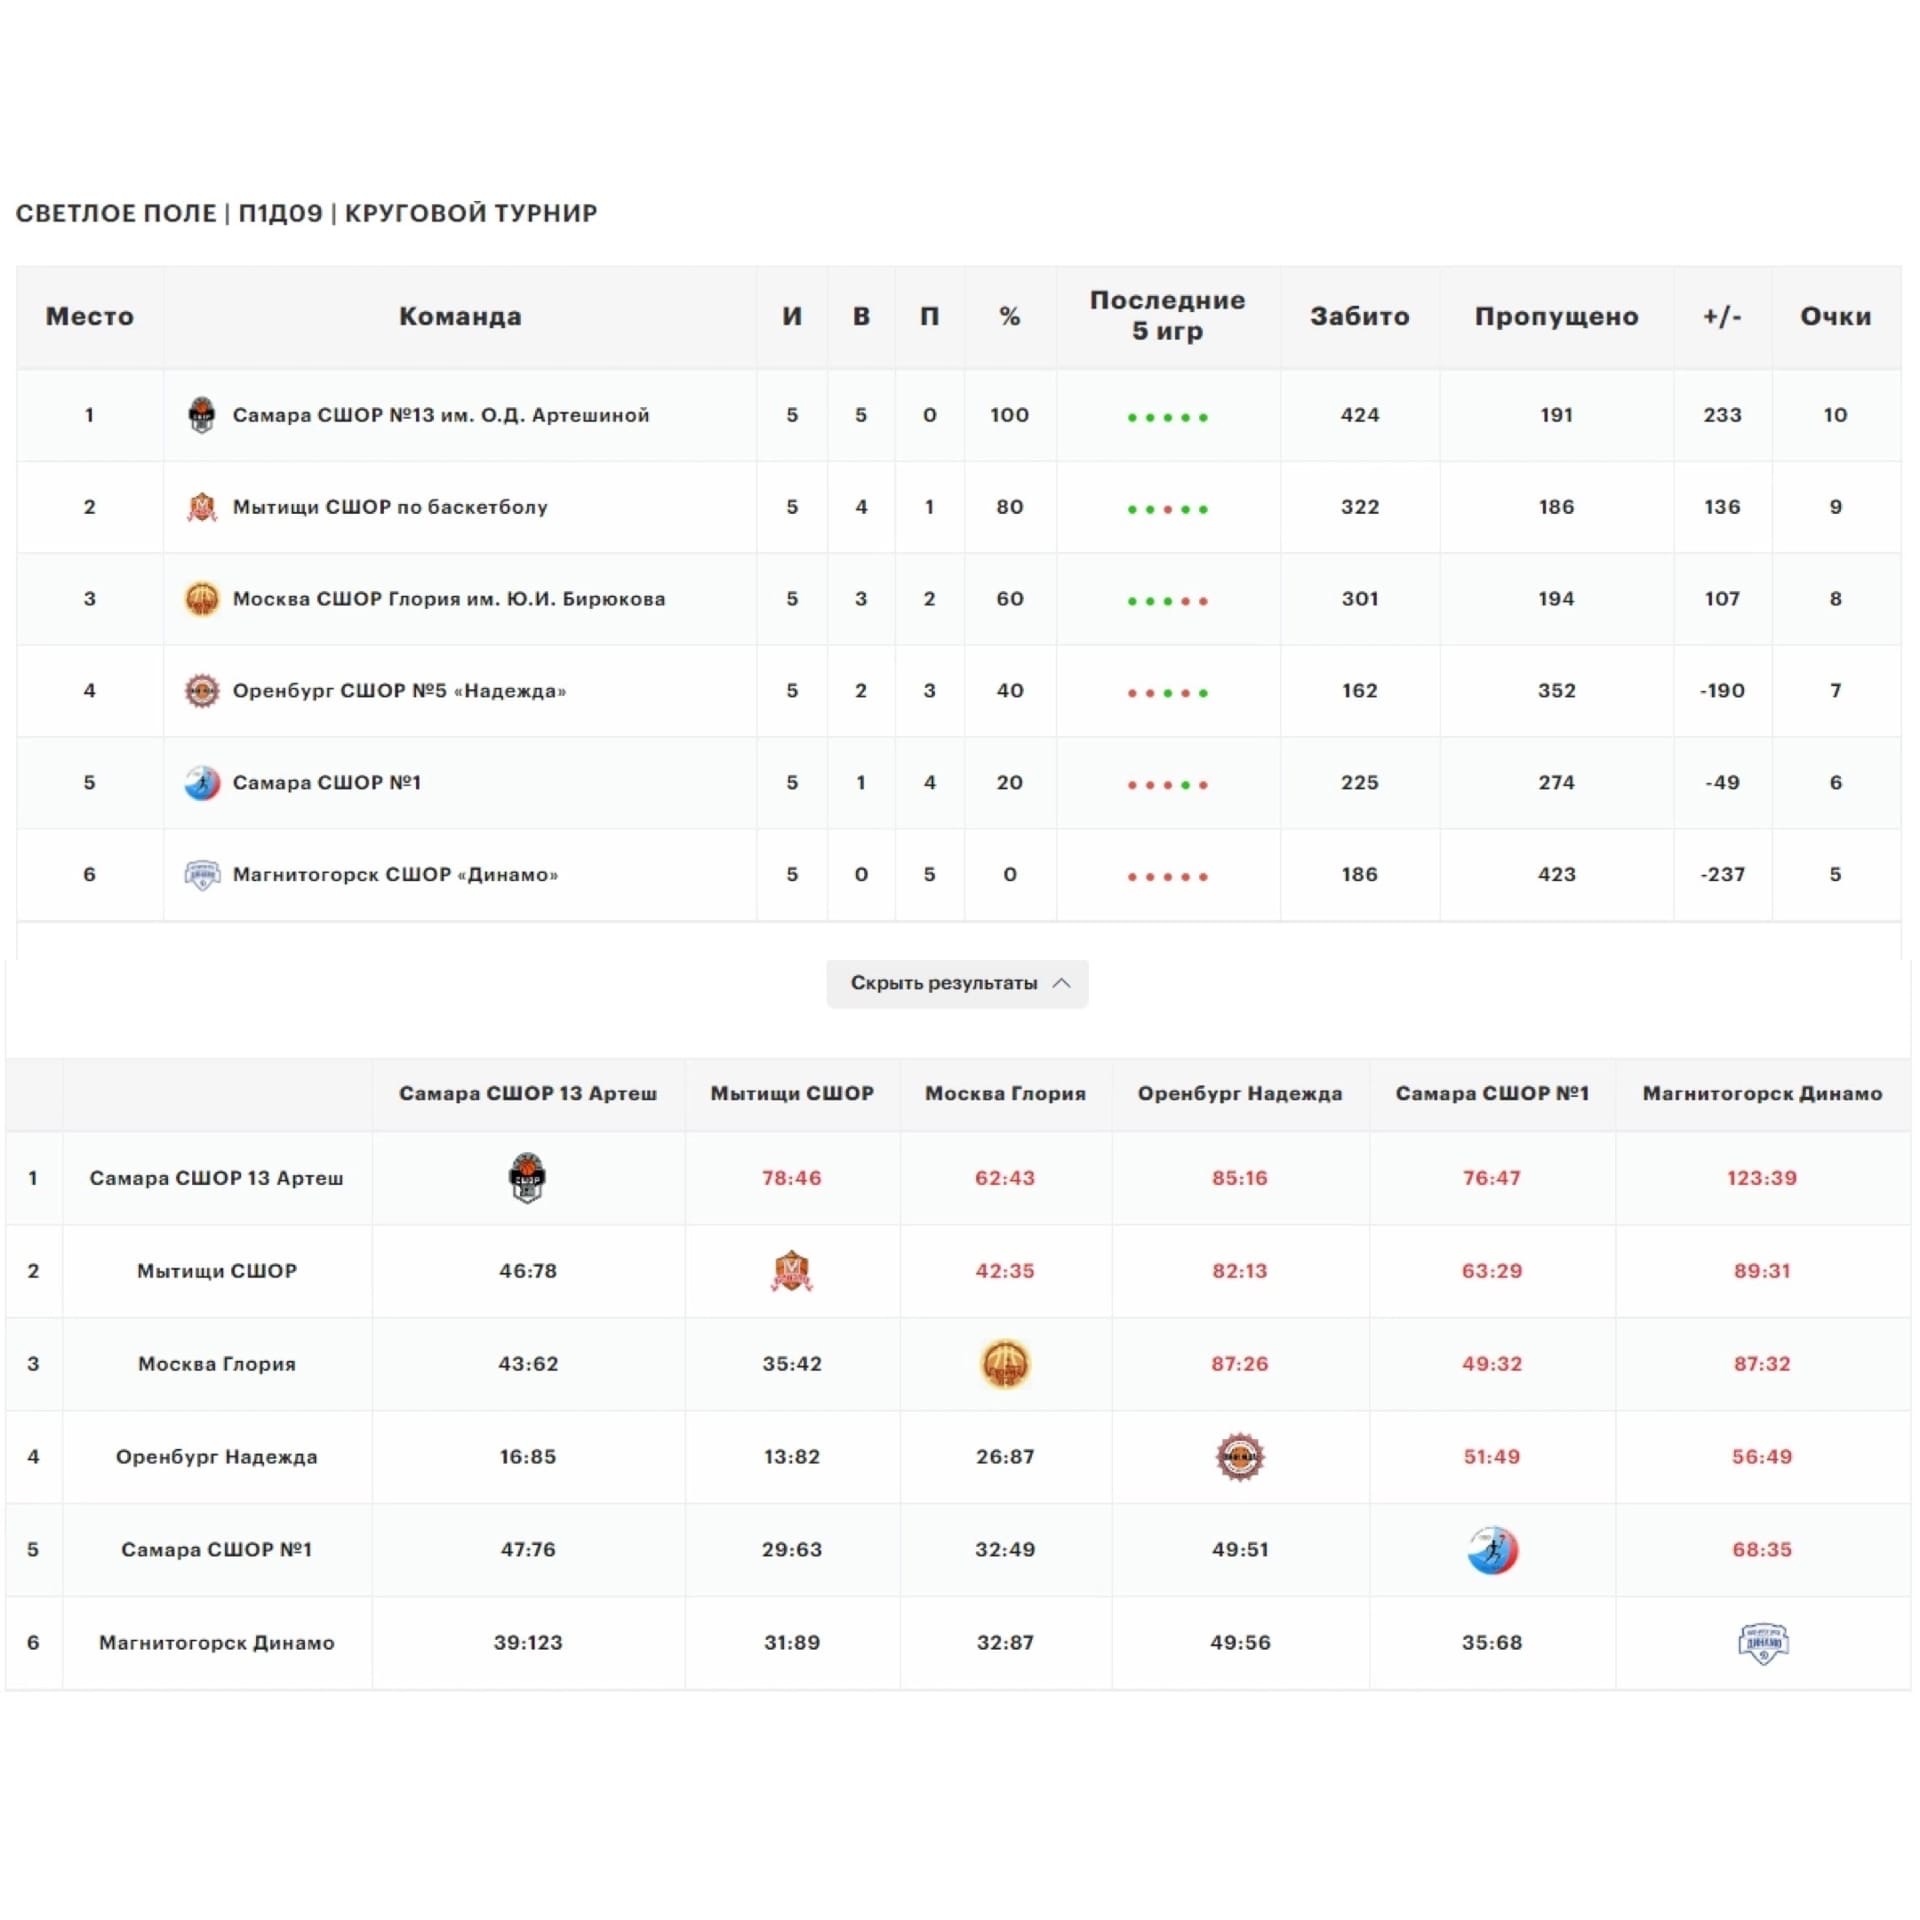Click score 46:78 in Мытищи row
Screen dimensions: 1920x1920
click(x=528, y=1272)
